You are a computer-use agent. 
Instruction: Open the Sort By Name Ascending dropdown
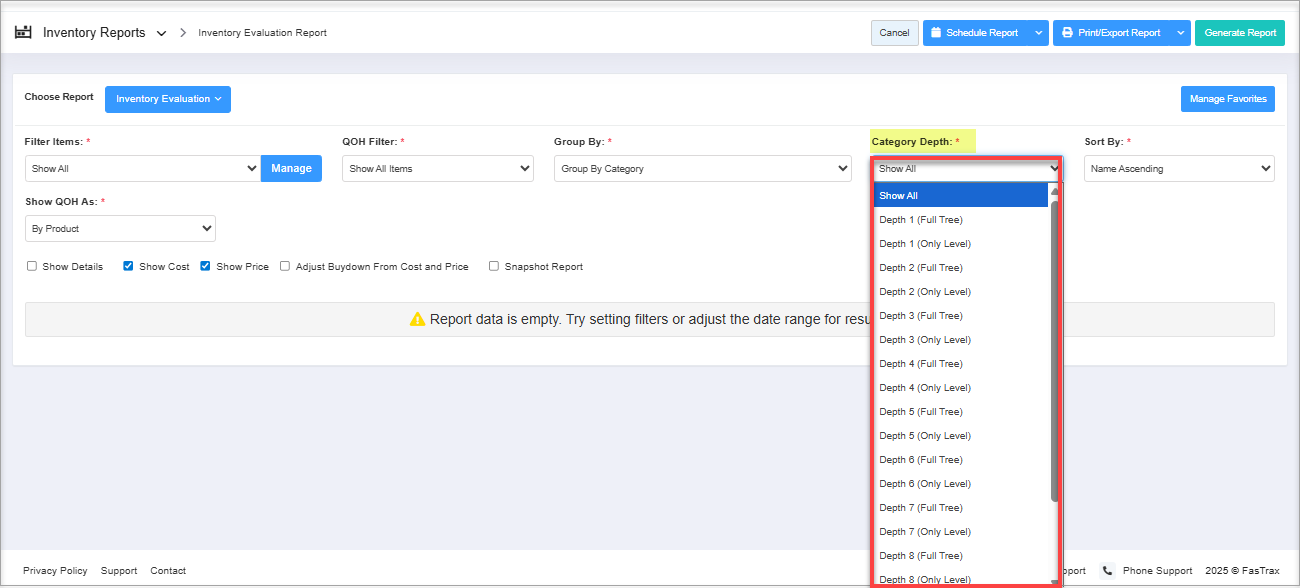point(1179,169)
